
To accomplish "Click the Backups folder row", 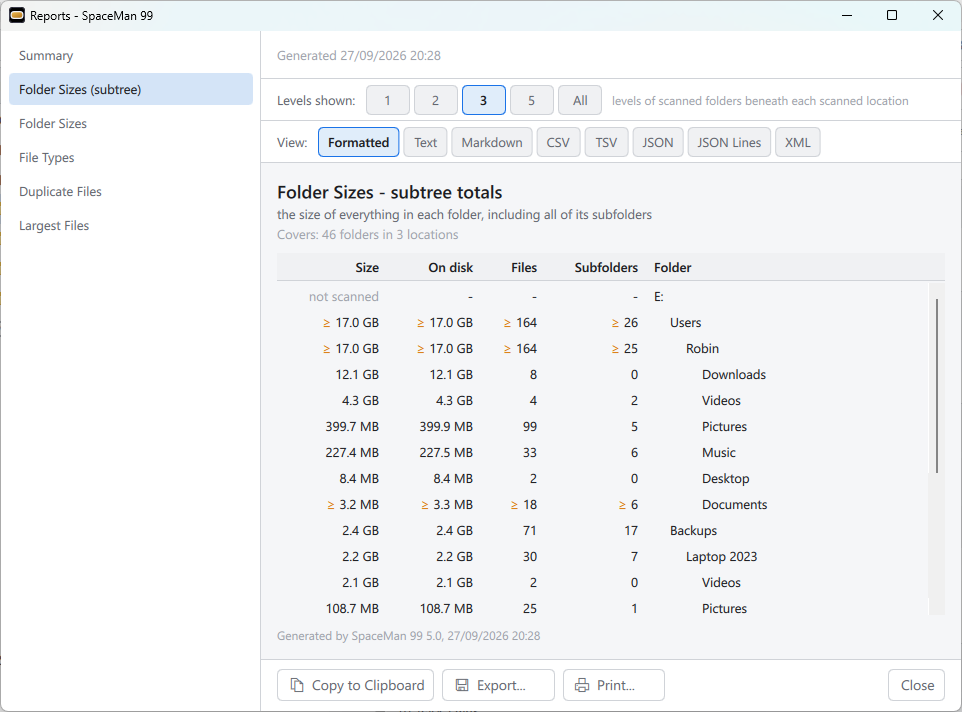I will 603,530.
